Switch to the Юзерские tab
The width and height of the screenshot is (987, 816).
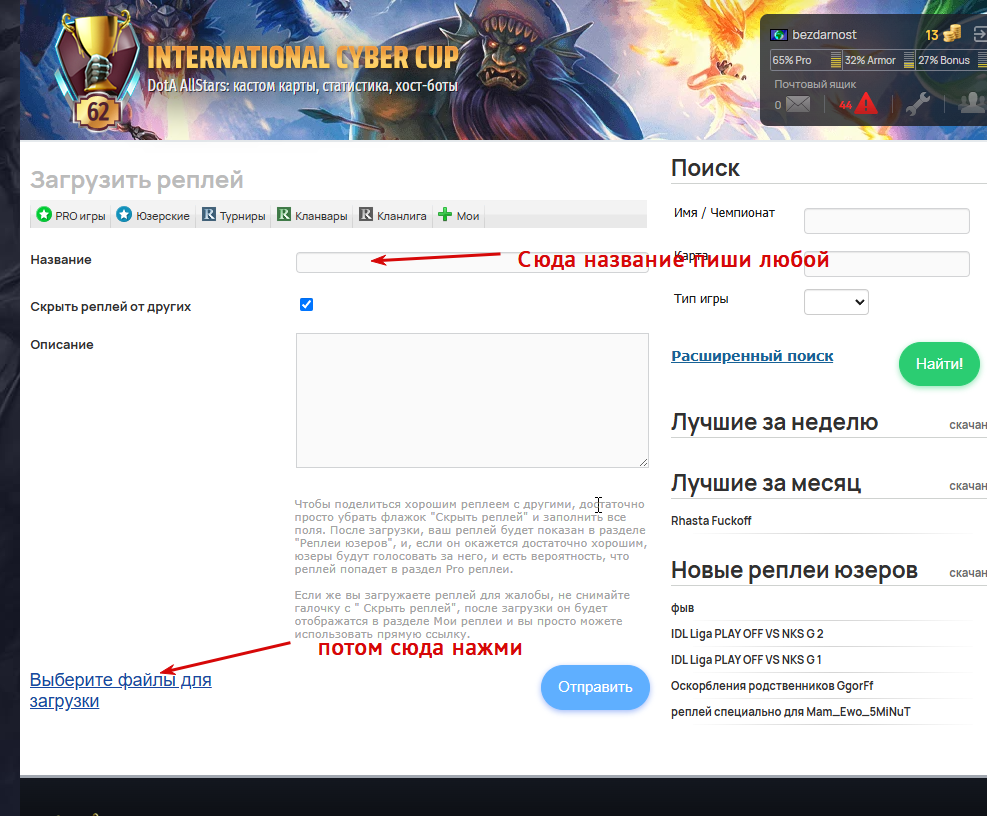coord(153,216)
